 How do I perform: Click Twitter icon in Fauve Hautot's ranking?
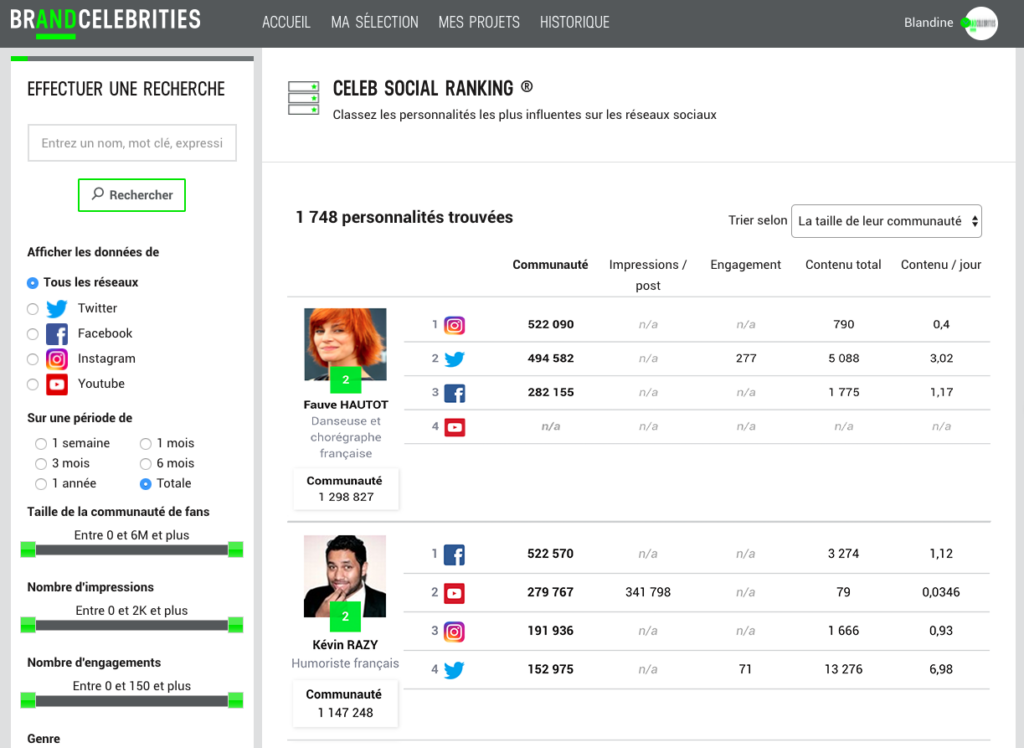pos(454,359)
